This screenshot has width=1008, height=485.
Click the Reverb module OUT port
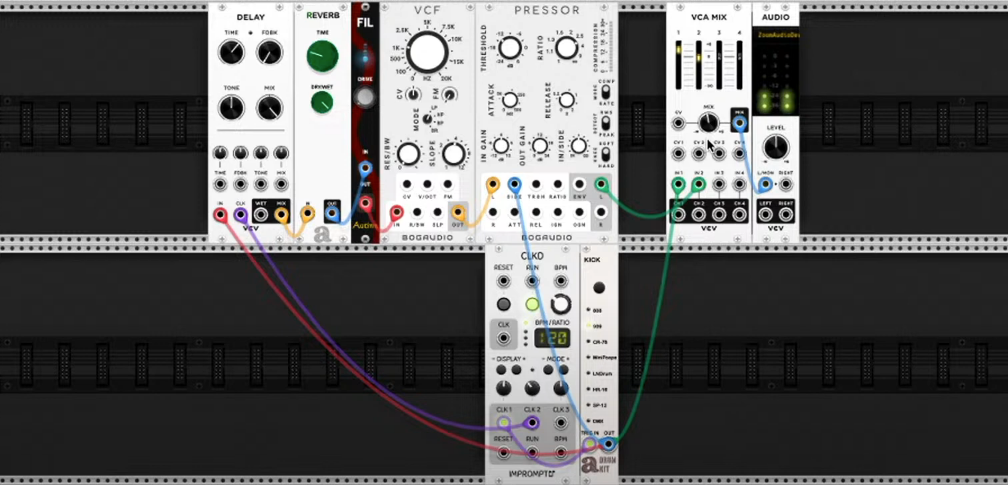pos(332,213)
